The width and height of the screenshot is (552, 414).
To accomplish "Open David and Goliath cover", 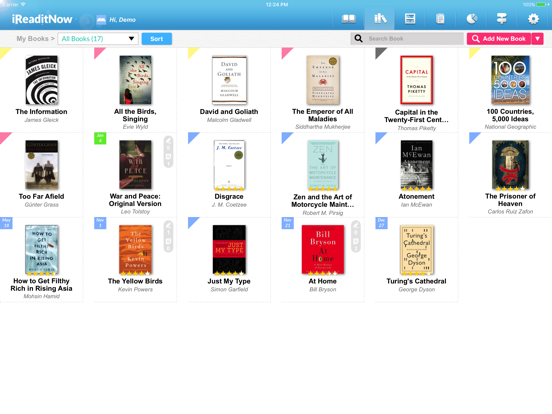I will (229, 80).
